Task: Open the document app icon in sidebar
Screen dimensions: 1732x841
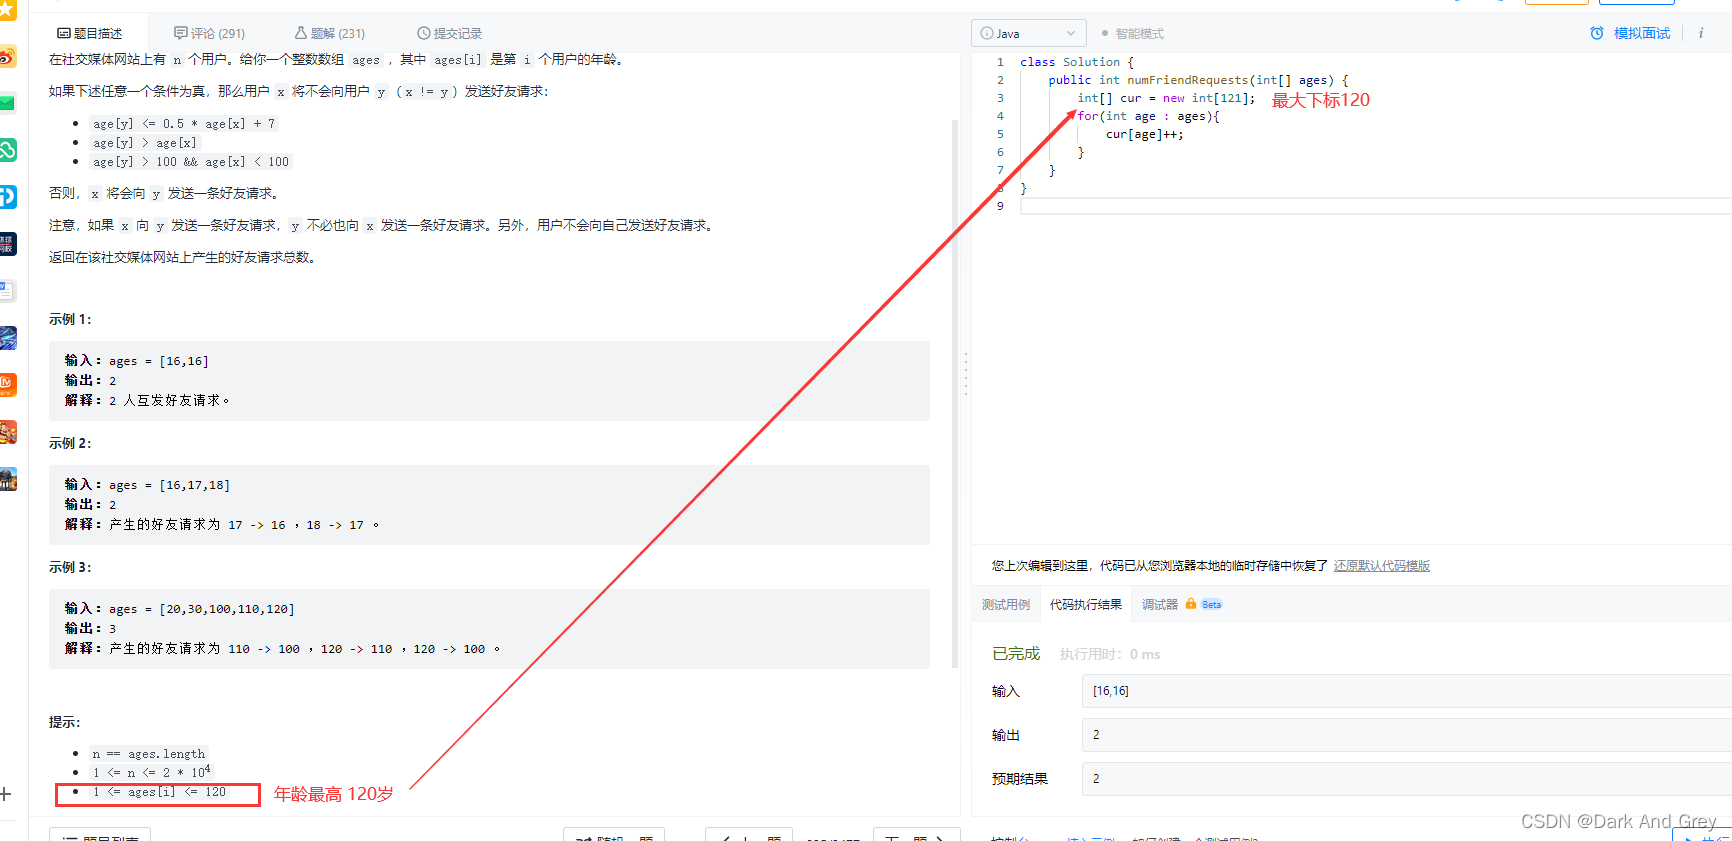Action: pos(8,291)
